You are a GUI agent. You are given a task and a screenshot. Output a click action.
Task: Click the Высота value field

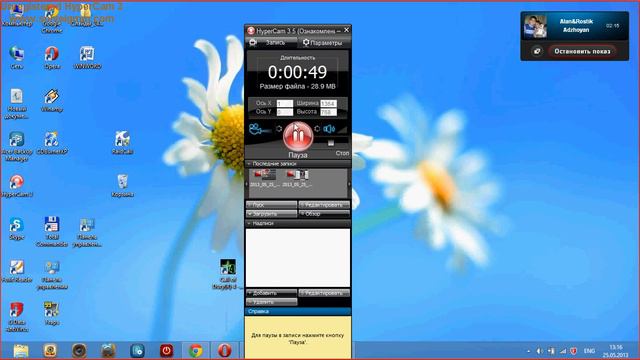tap(328, 111)
